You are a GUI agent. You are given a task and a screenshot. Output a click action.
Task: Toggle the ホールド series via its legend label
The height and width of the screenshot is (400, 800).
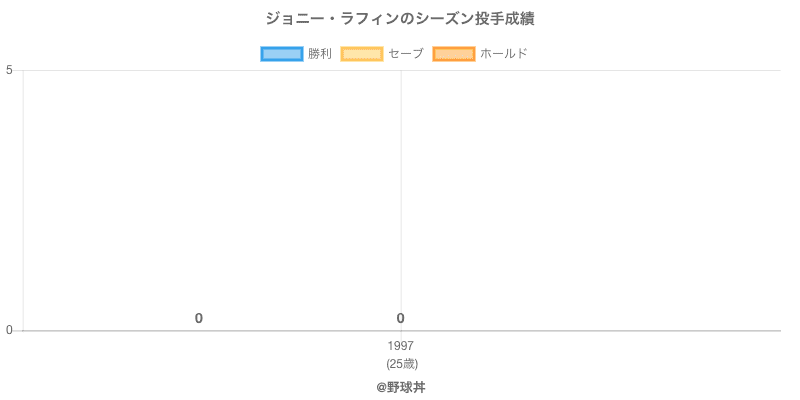504,53
